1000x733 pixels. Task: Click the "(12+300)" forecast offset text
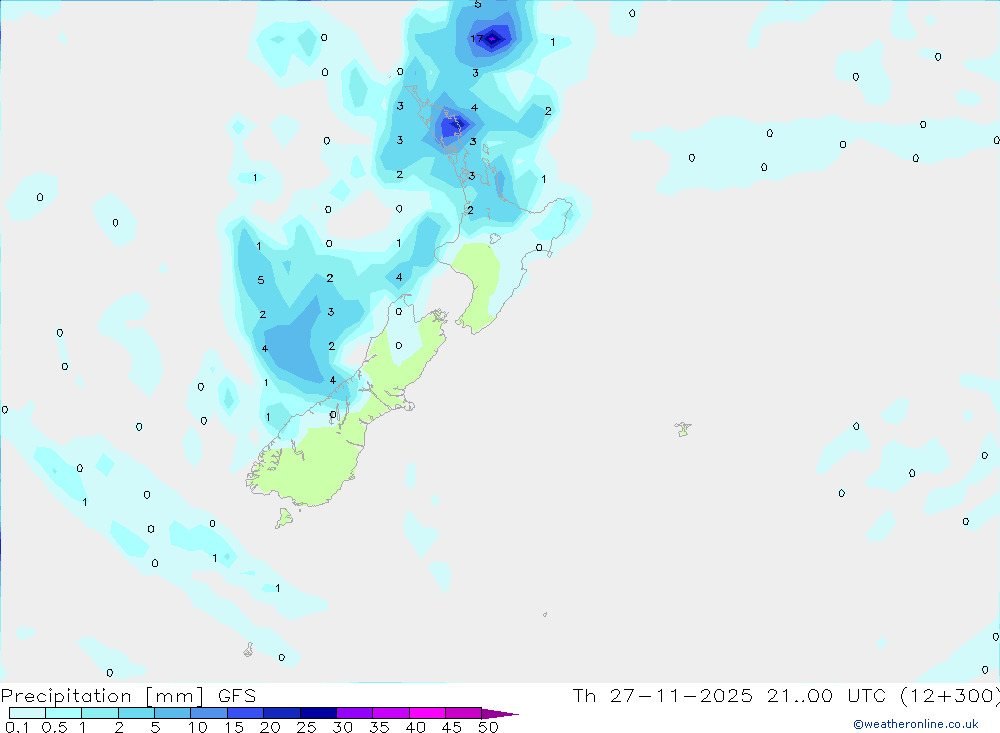tap(950, 696)
